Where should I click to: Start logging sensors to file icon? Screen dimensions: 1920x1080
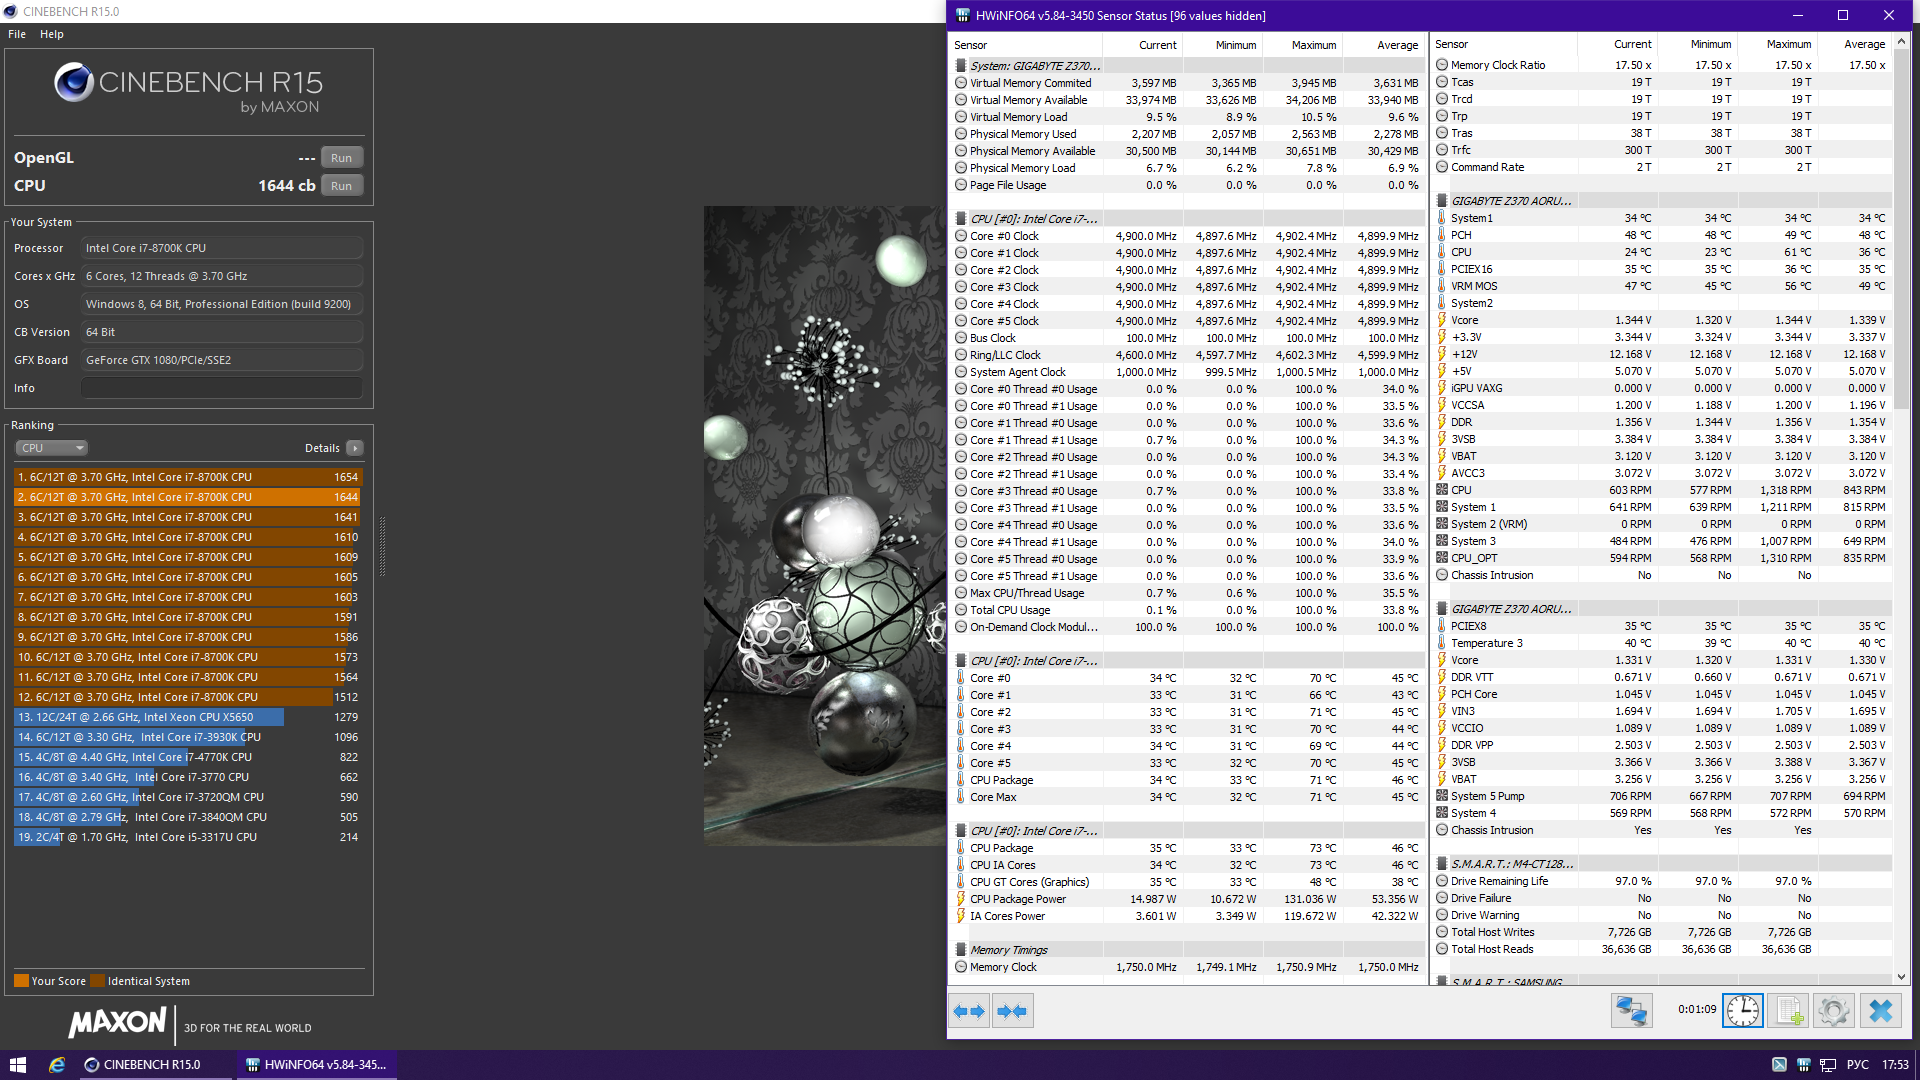pos(1788,1011)
